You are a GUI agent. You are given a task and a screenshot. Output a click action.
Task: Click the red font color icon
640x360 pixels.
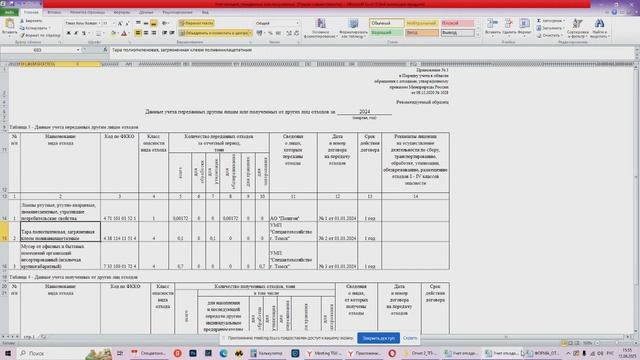click(124, 33)
